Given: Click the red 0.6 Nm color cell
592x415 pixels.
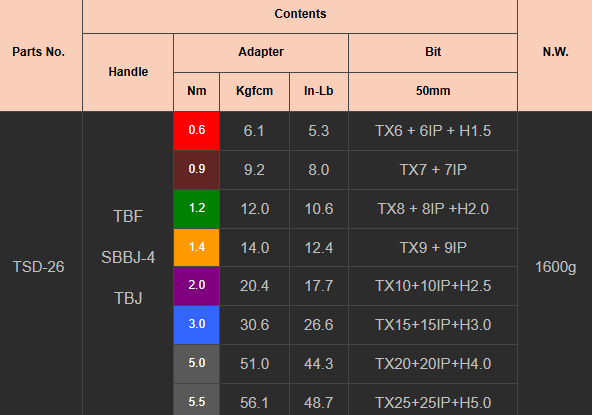Looking at the screenshot, I should pos(196,131).
